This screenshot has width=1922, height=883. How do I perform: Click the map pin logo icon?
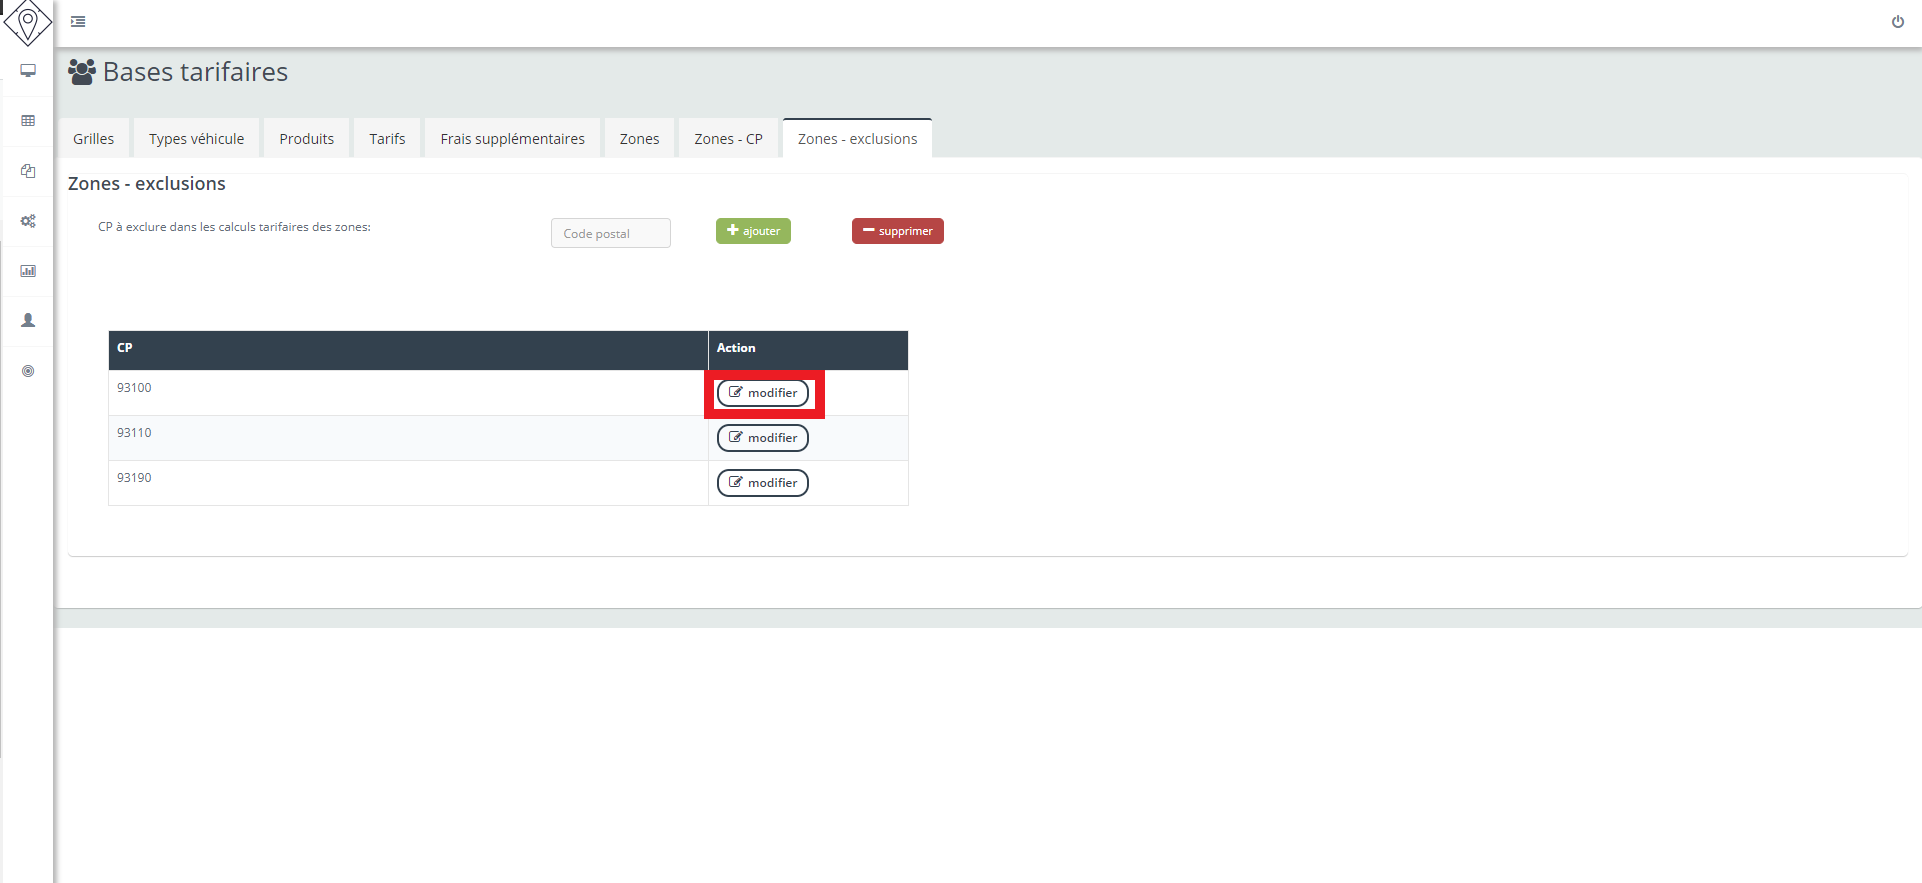[28, 22]
